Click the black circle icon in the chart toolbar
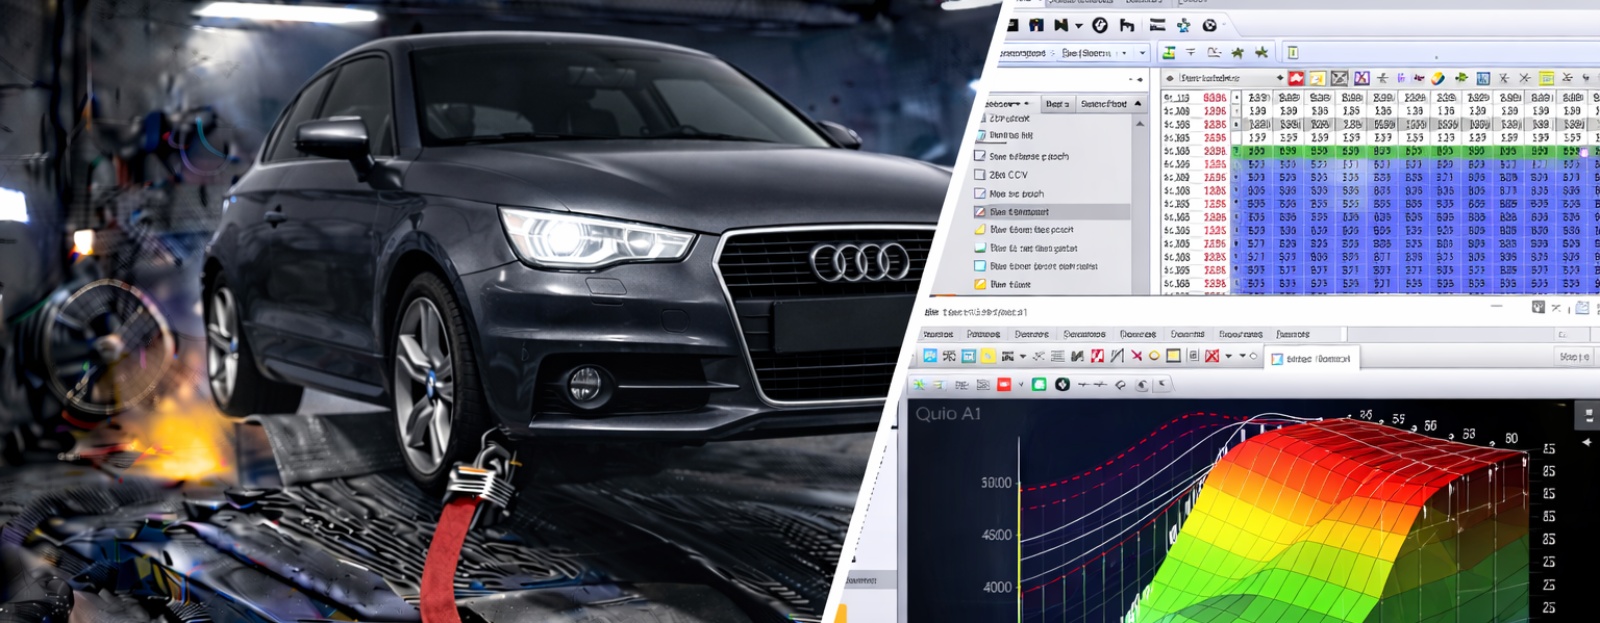The image size is (1600, 623). point(1062,385)
